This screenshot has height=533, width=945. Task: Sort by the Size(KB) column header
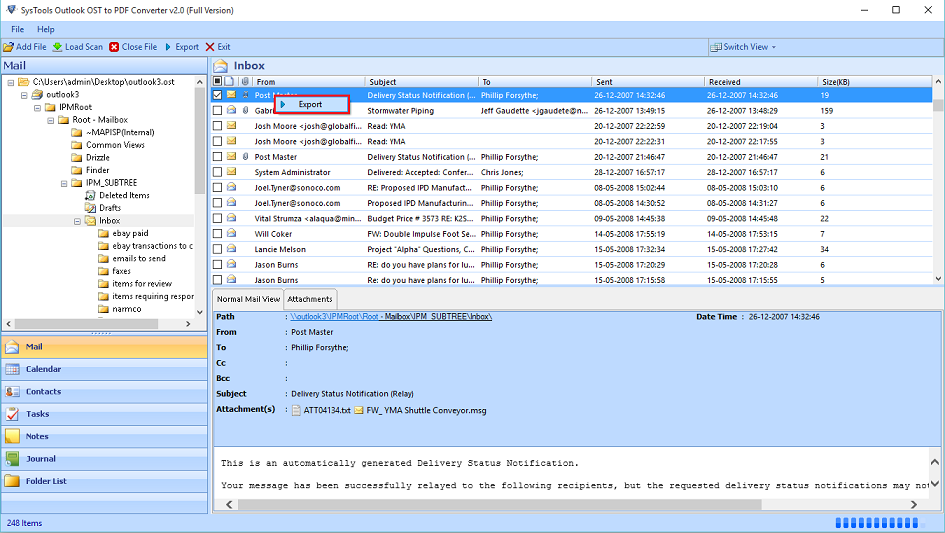tap(874, 82)
